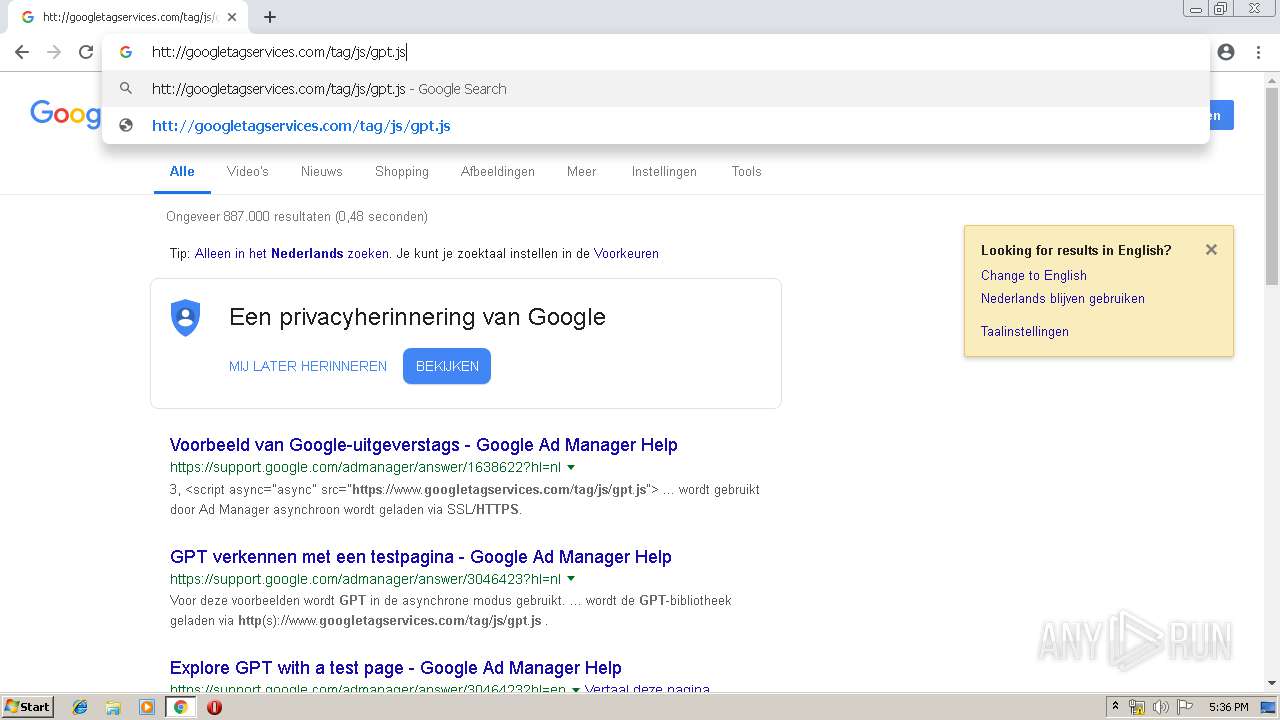1280x720 pixels.
Task: Click the 5:36 PM taskbar clock
Action: point(1228,707)
